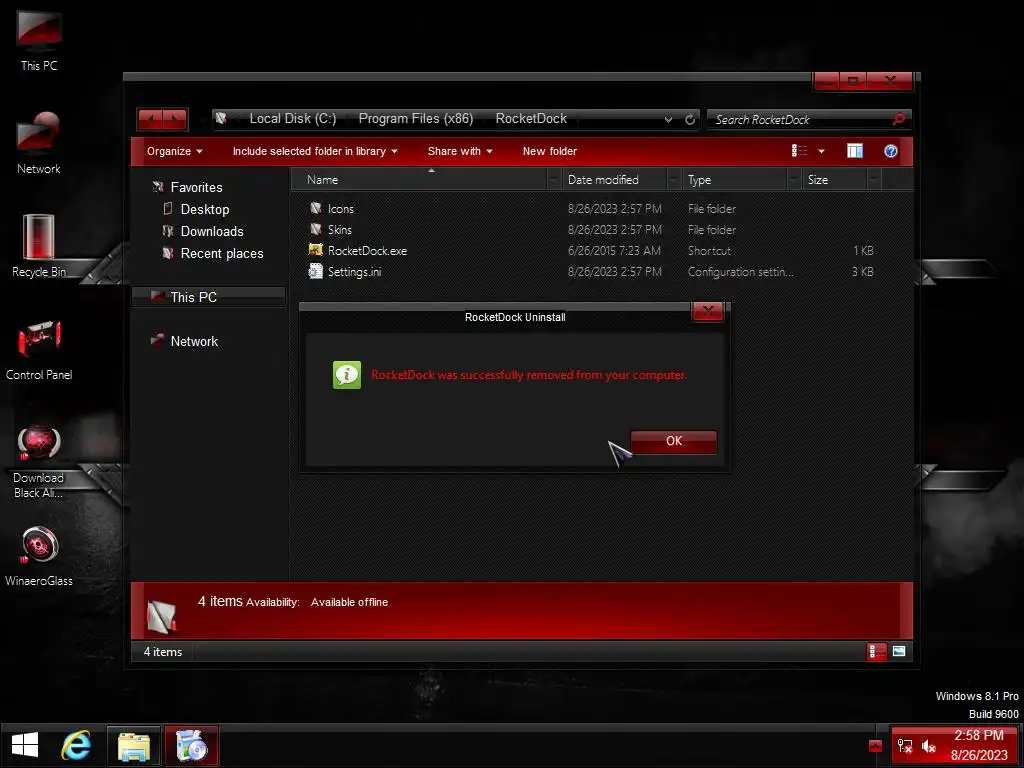Screen dimensions: 1024x768
Task: Open Recycle Bin desktop icon
Action: coord(39,246)
